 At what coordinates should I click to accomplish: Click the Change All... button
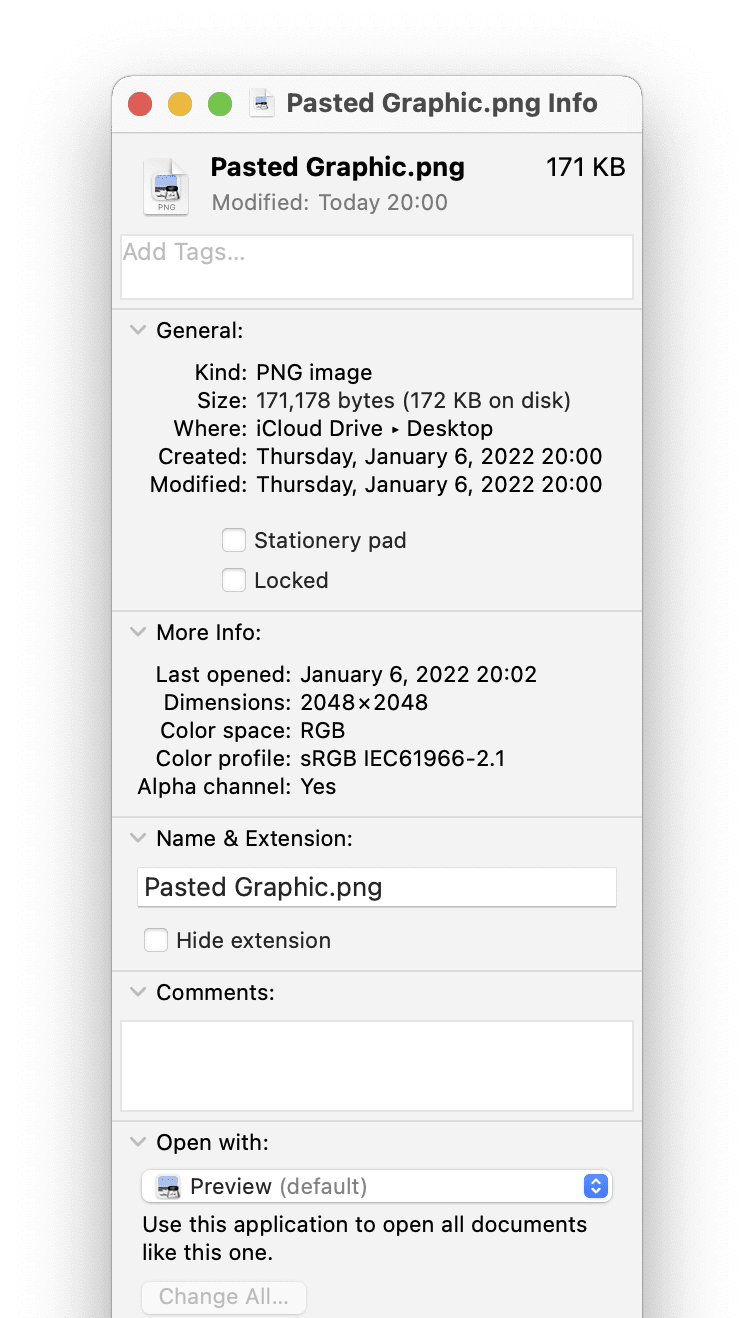(224, 1297)
